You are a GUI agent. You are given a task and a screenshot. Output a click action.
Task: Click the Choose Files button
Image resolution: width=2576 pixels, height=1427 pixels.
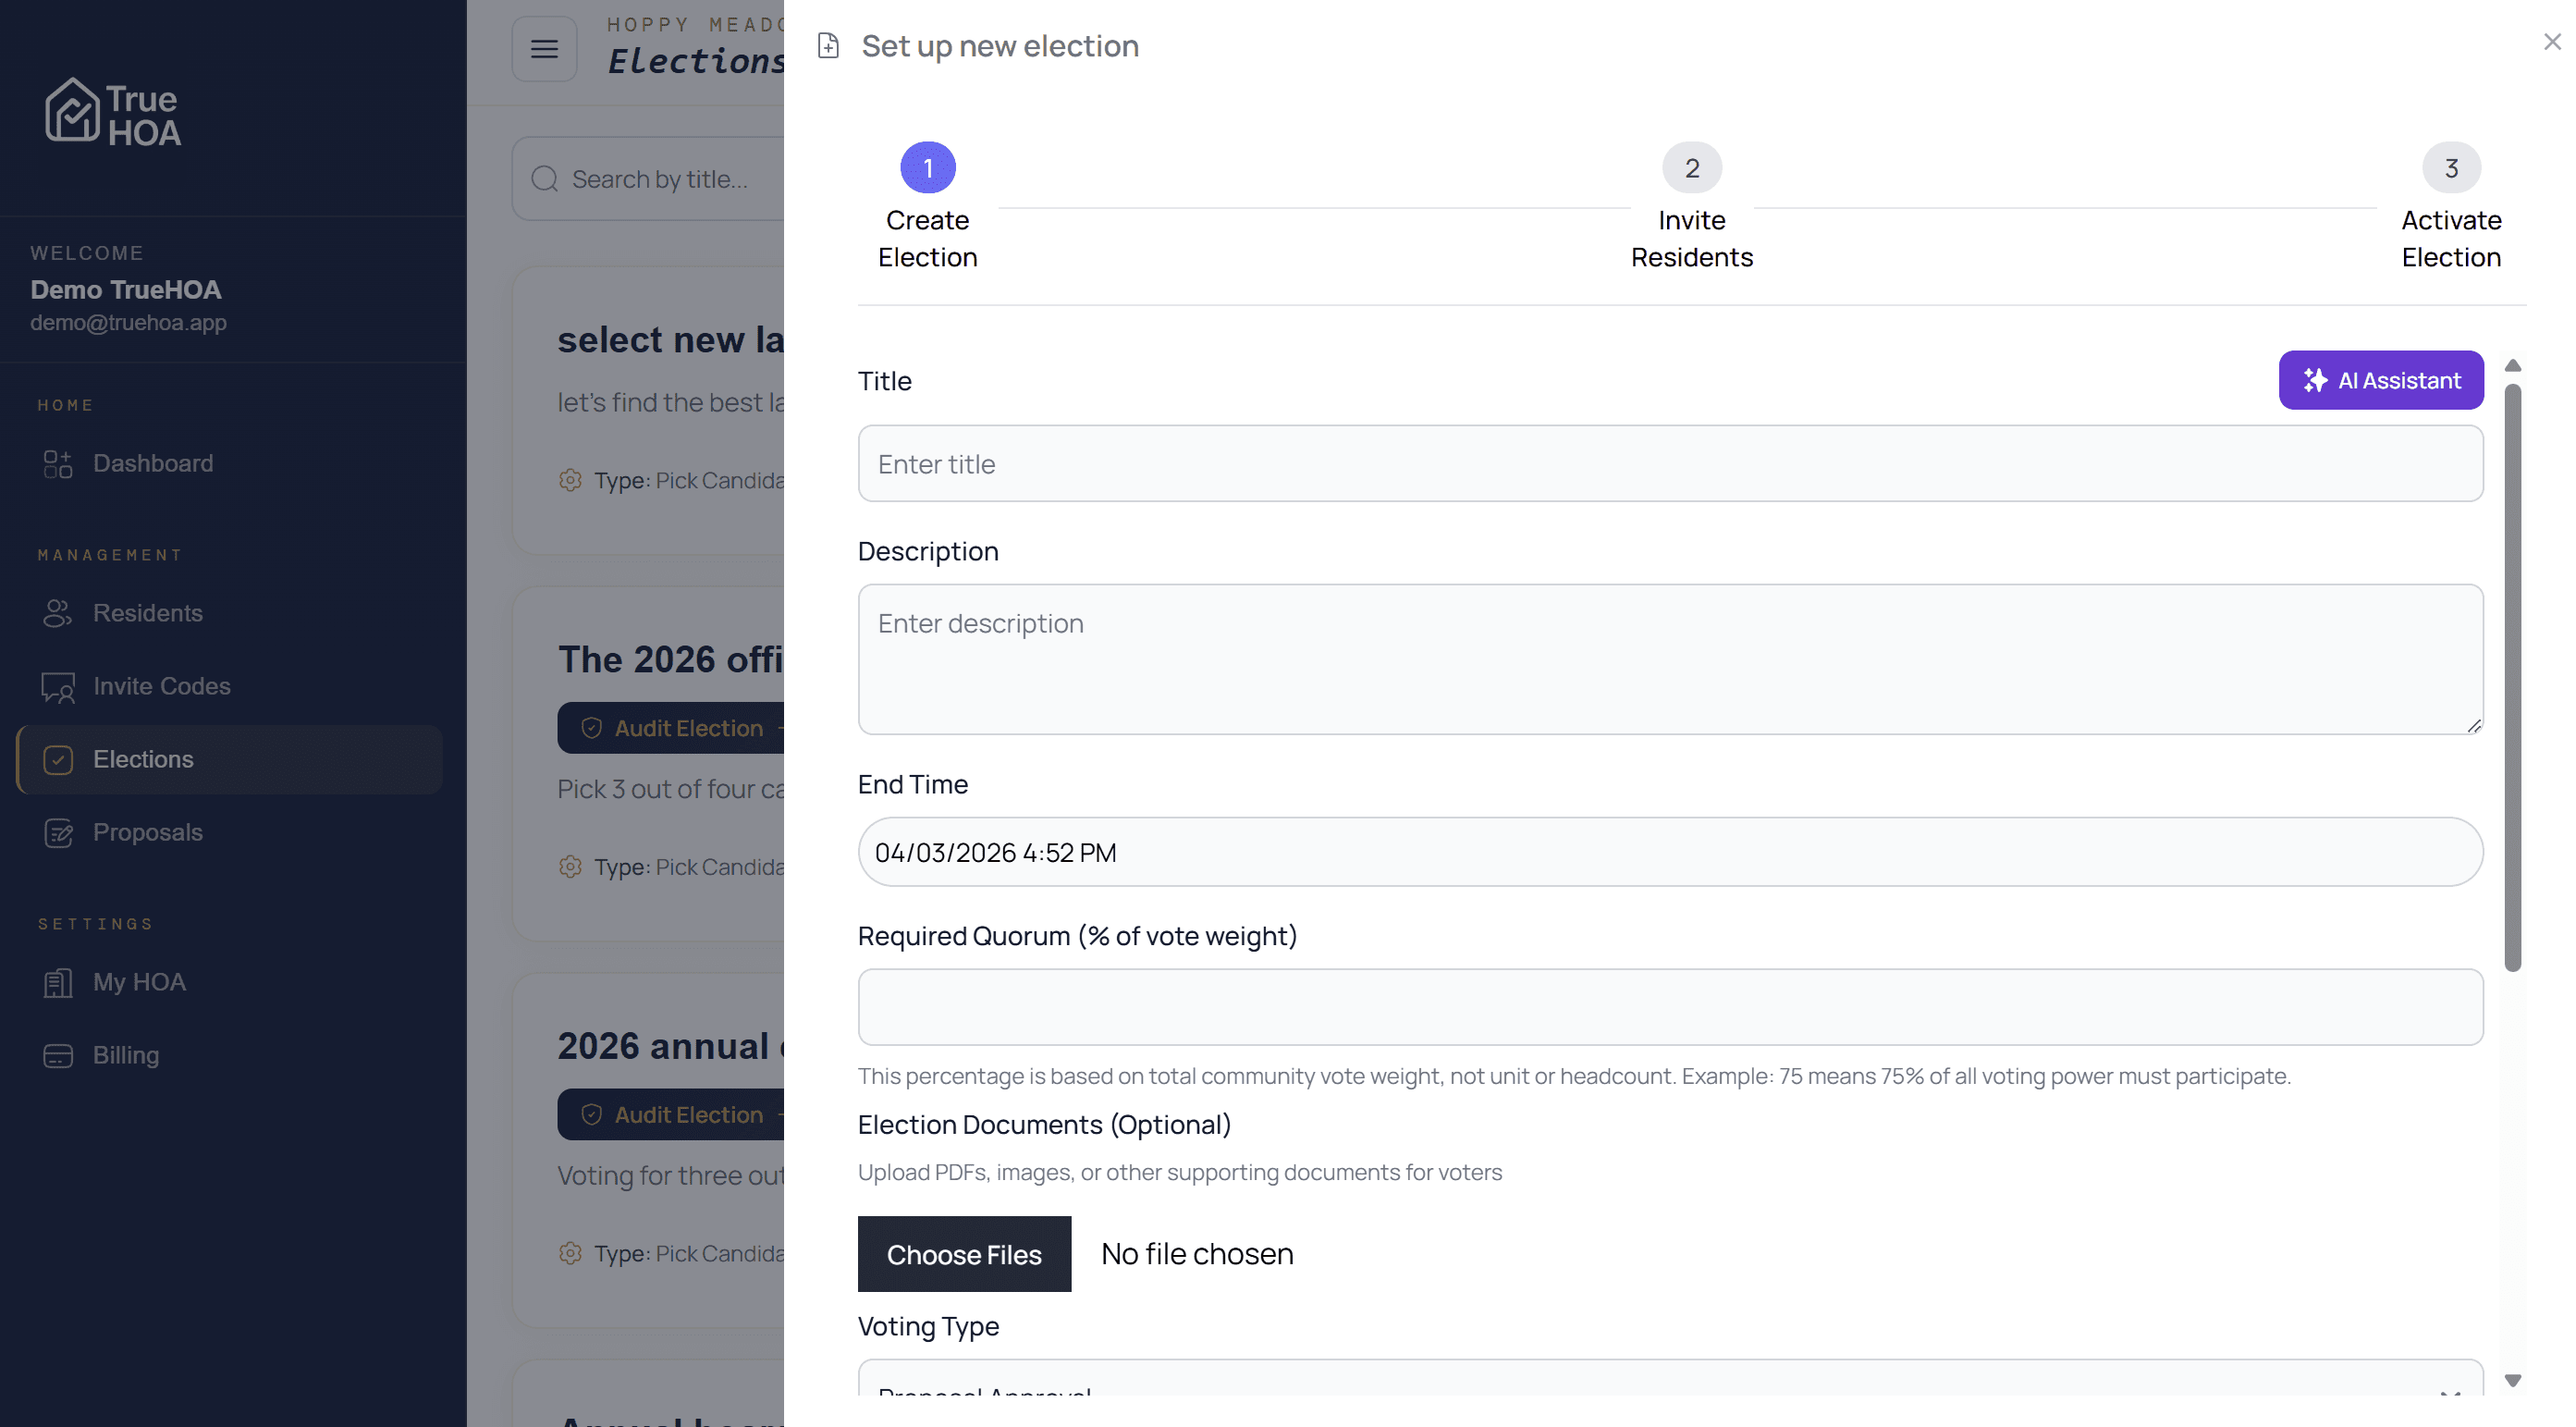(964, 1254)
